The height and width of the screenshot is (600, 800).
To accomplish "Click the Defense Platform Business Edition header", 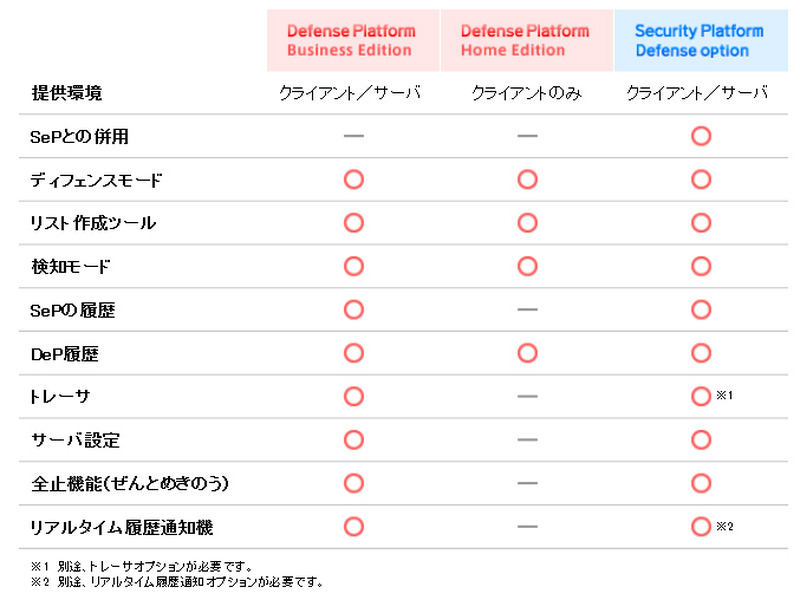I will click(351, 41).
